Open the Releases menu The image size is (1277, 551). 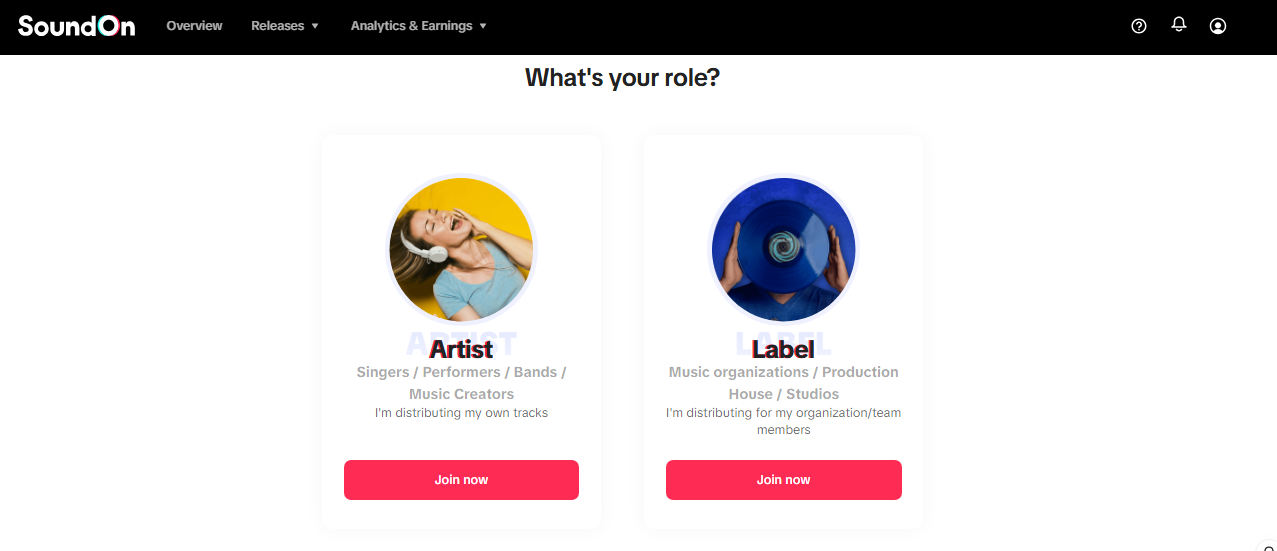coord(277,26)
